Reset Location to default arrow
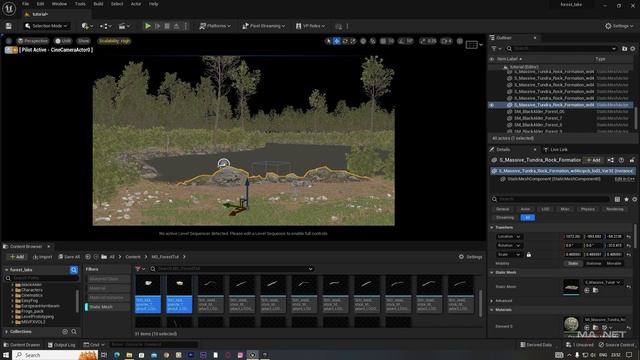This screenshot has width=640, height=360. [629, 237]
